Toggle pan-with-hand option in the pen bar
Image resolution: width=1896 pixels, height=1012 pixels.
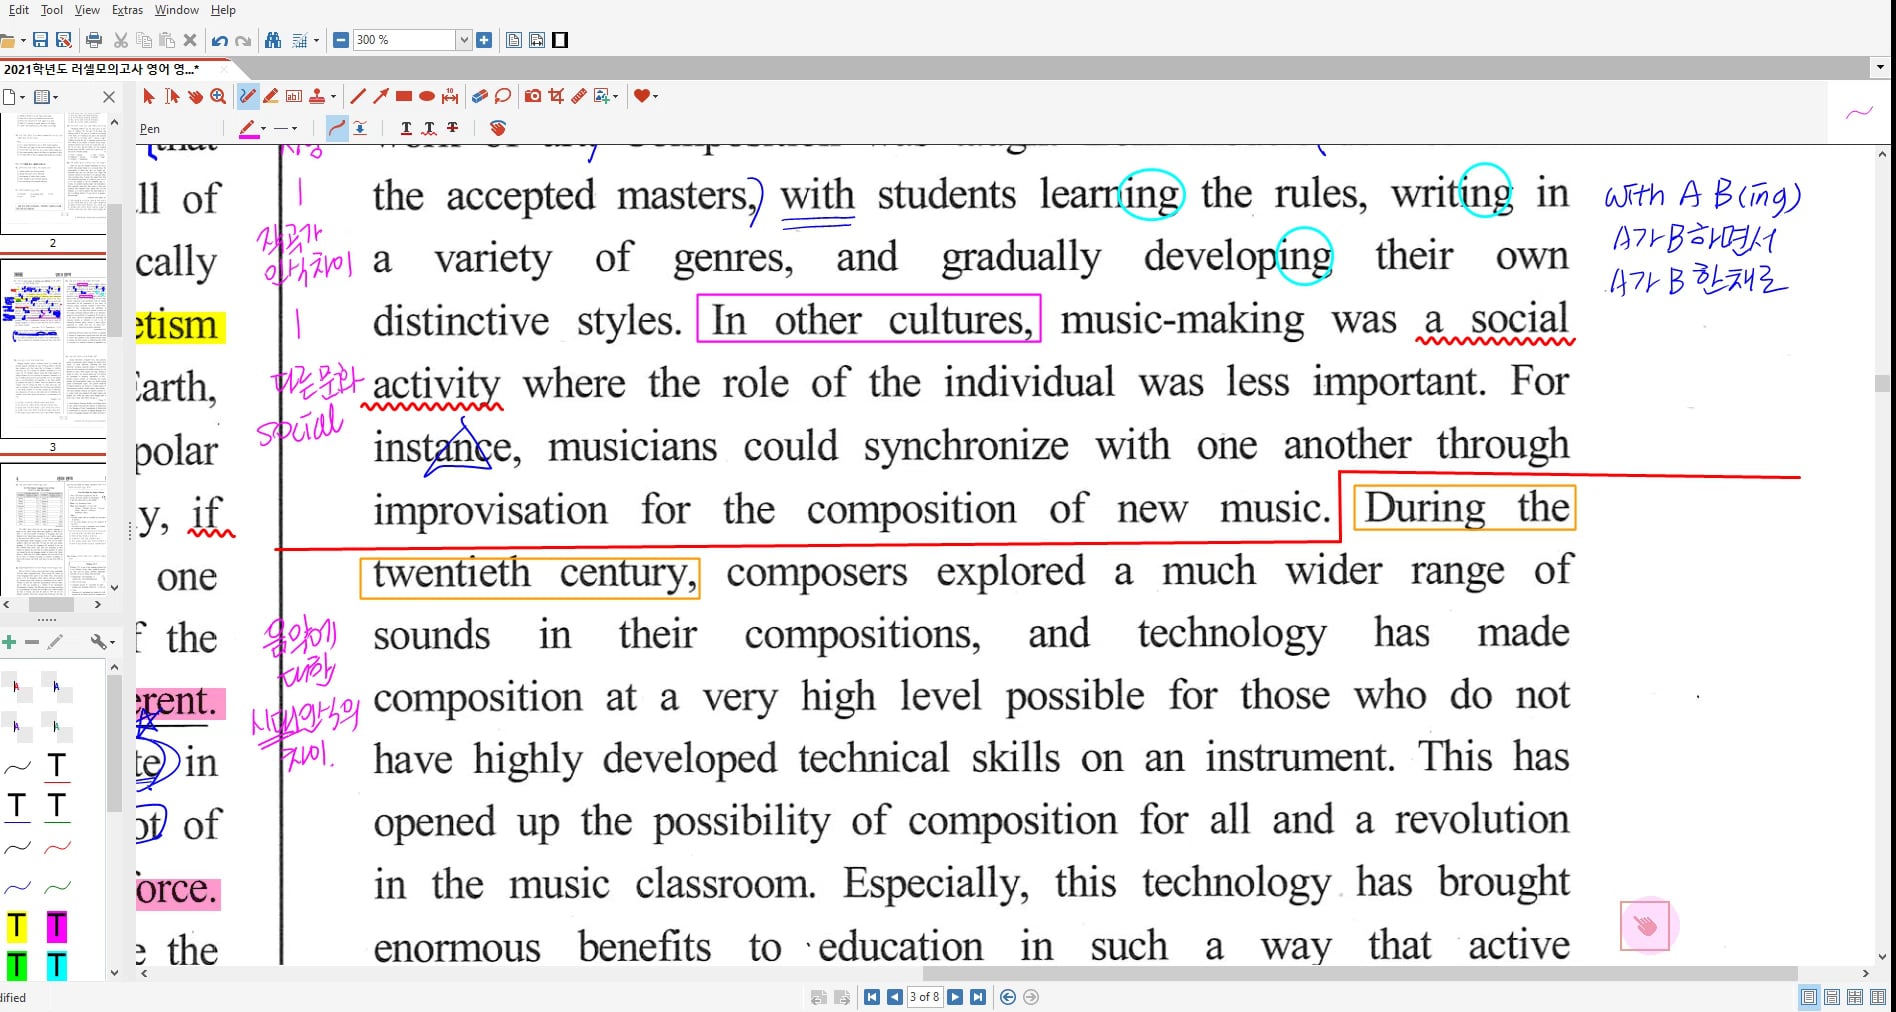tap(498, 128)
